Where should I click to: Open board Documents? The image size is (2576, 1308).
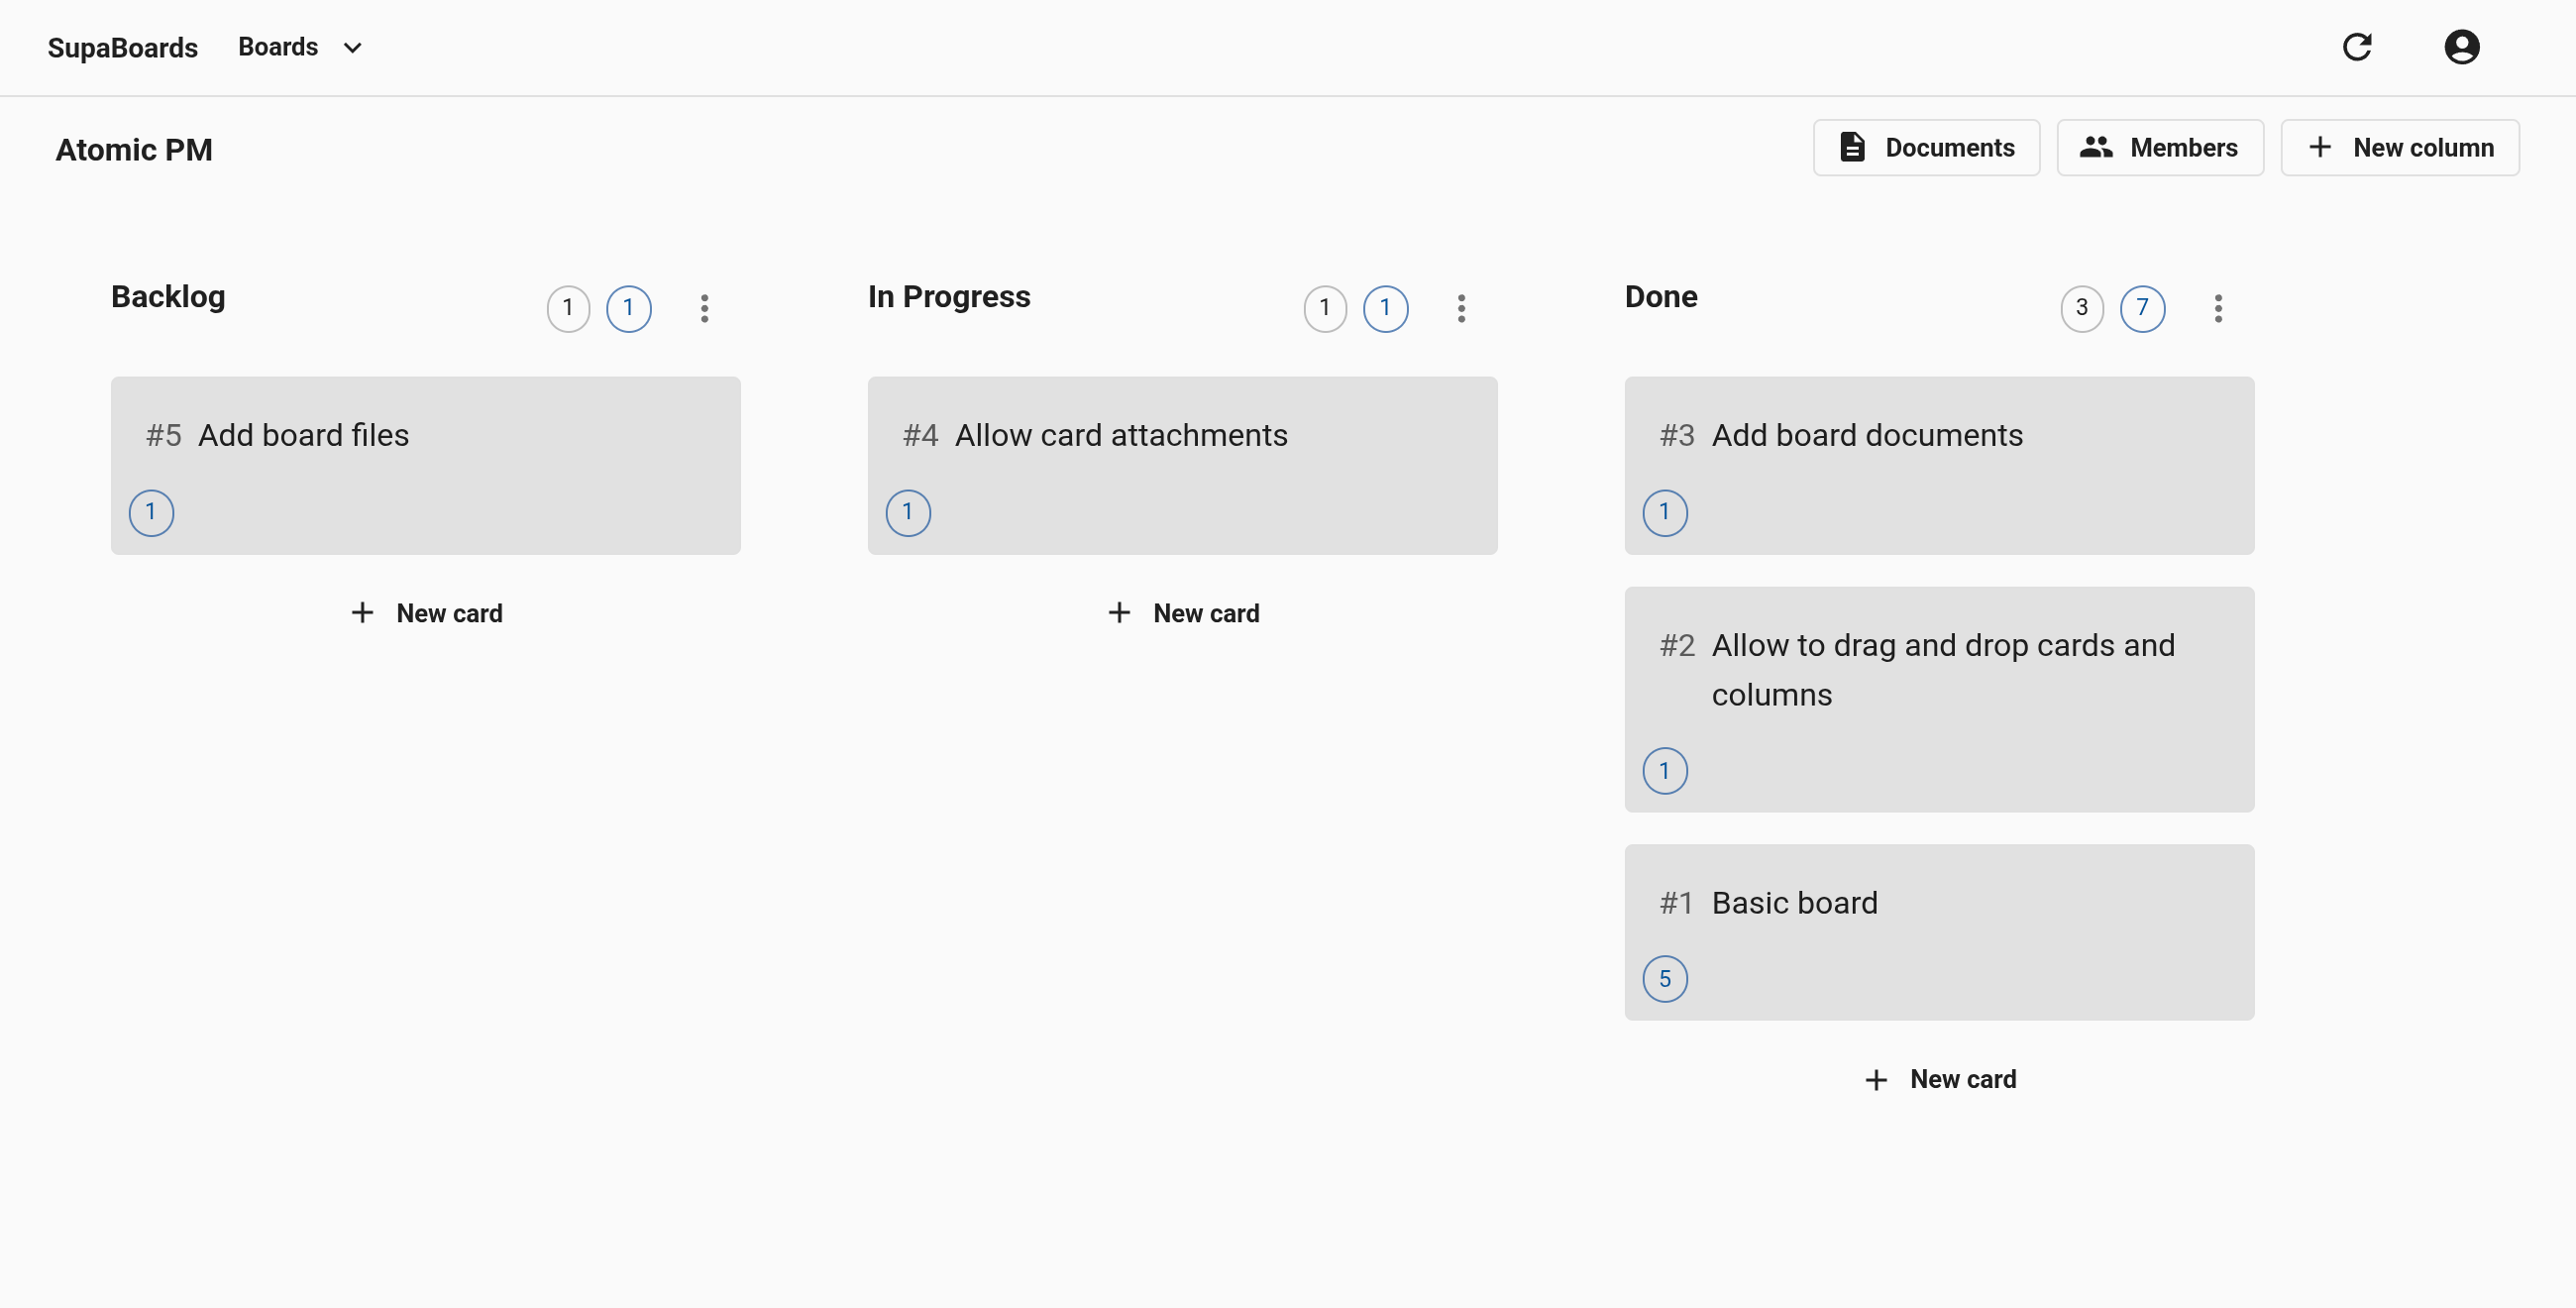(1926, 147)
